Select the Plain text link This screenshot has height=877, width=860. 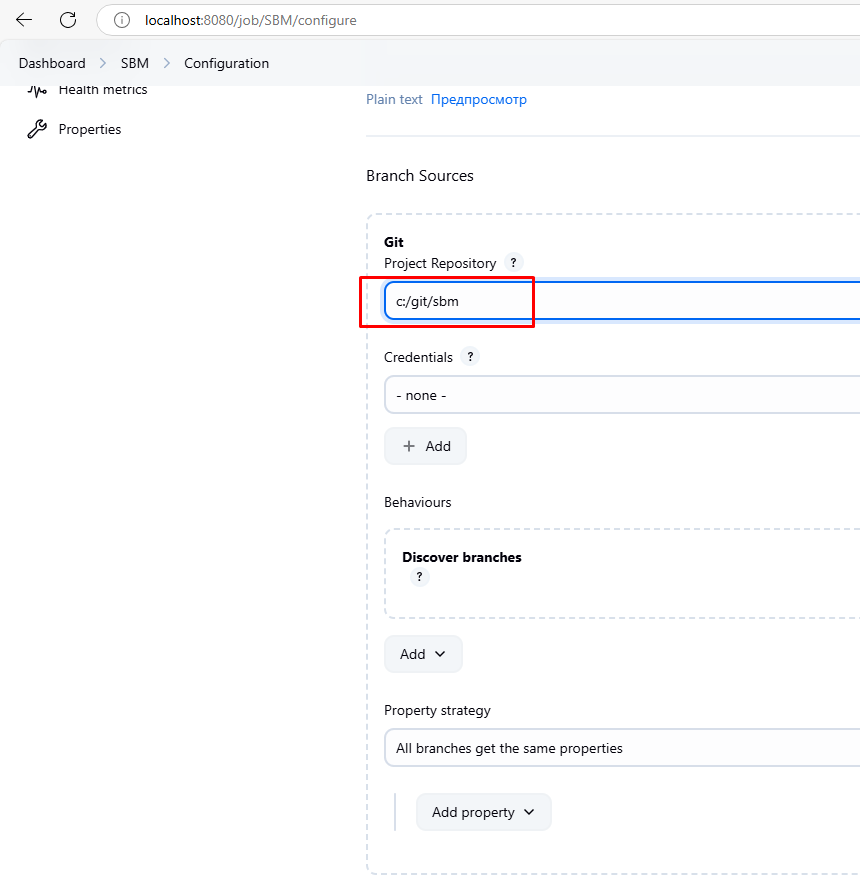pyautogui.click(x=394, y=99)
